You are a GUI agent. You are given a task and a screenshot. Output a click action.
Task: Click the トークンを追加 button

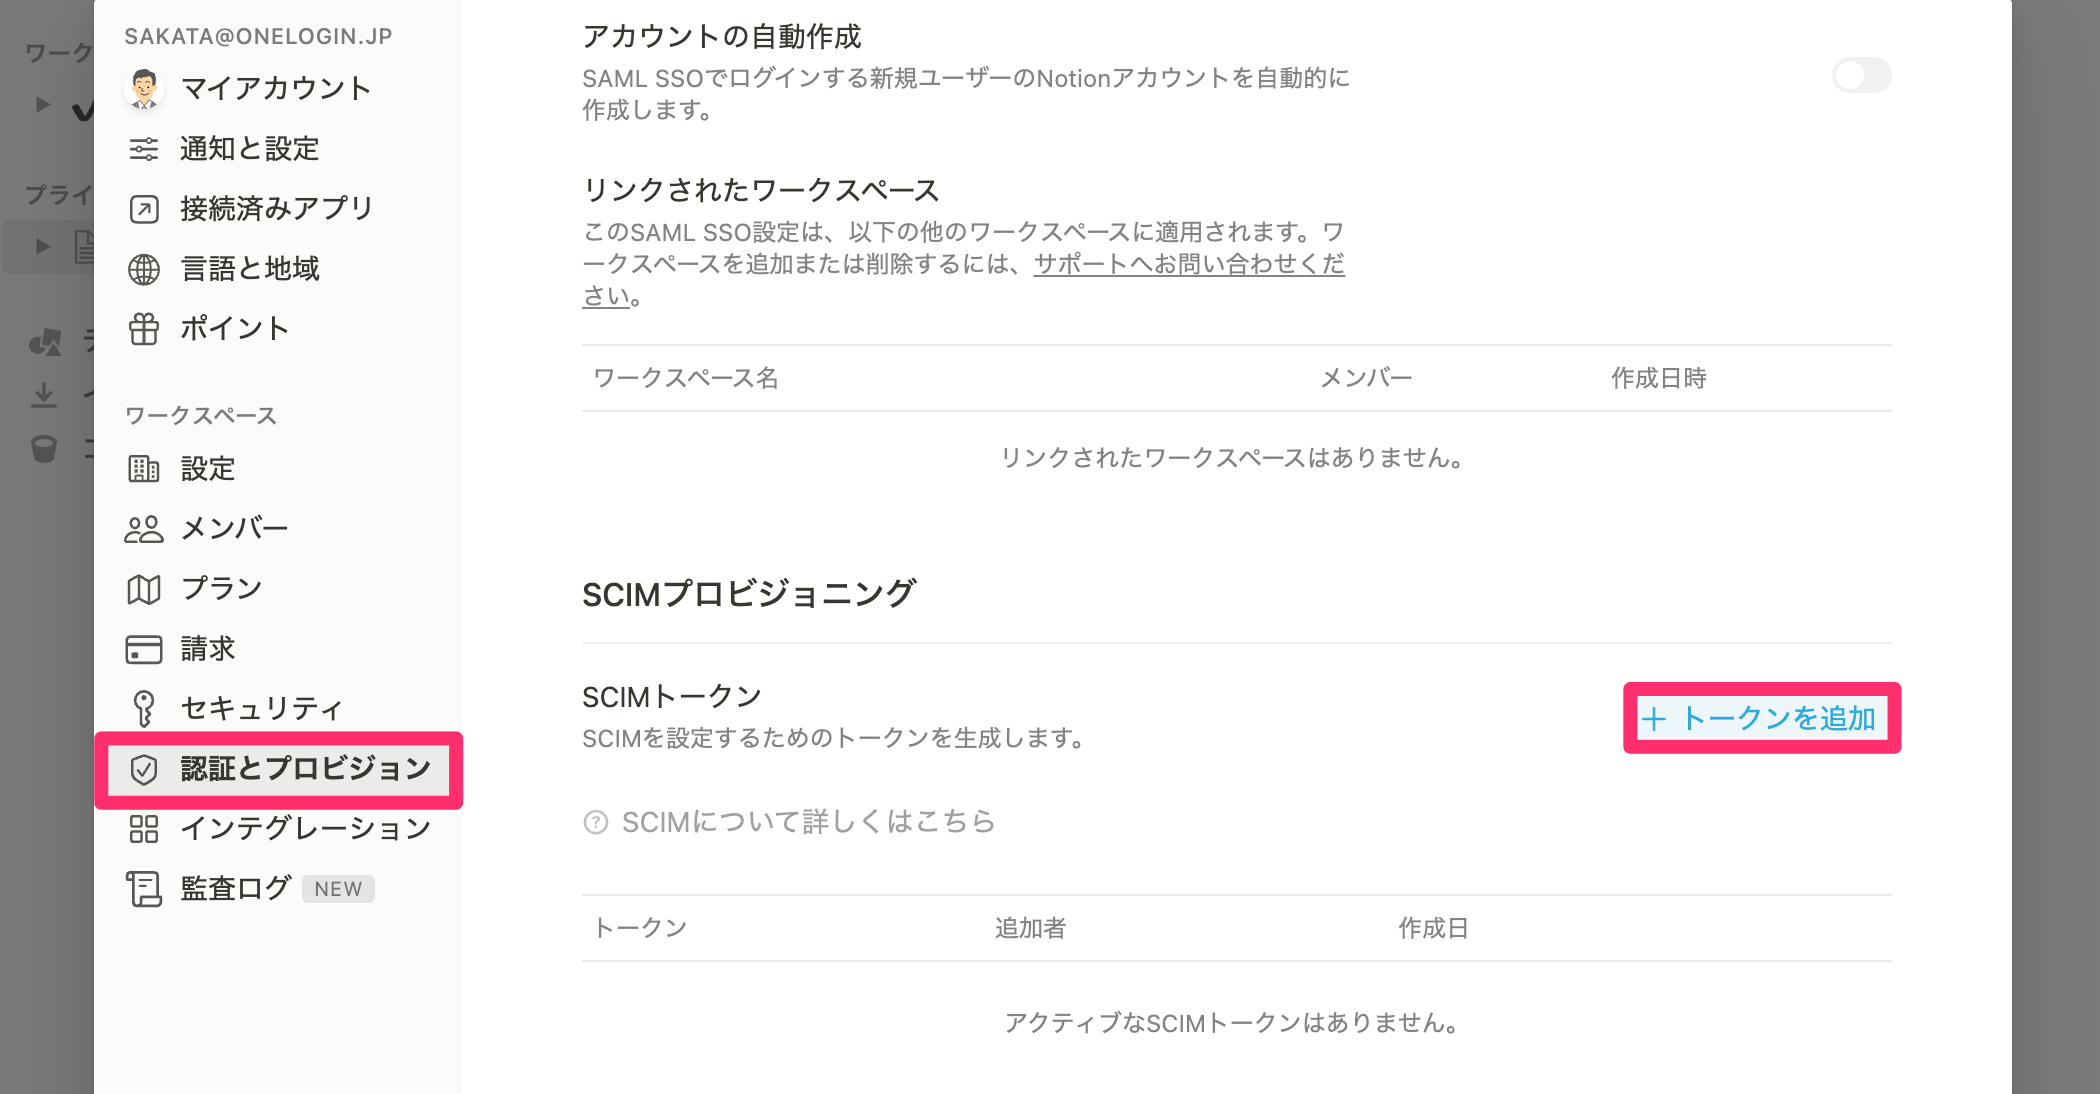[1761, 718]
